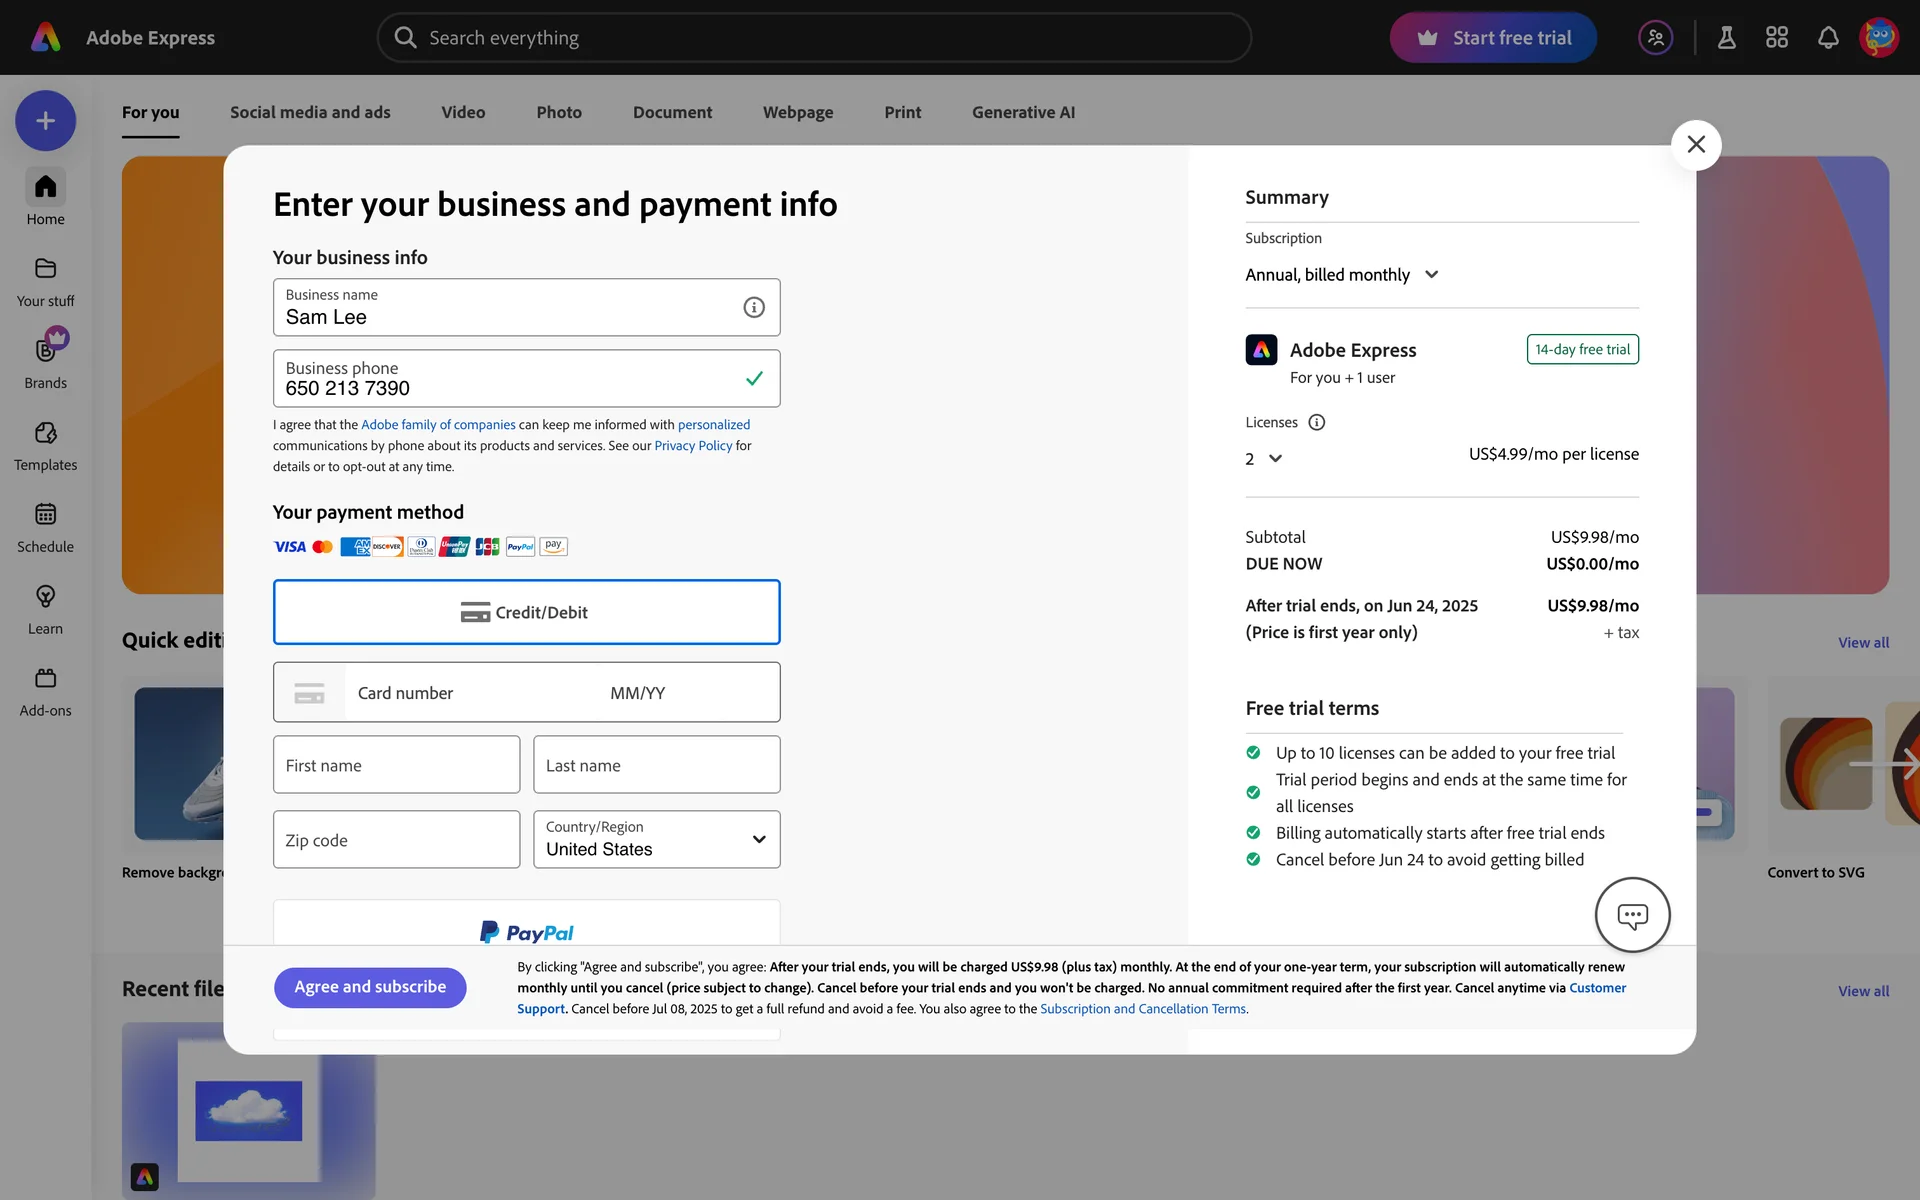Switch to the Social media and ads tab
The height and width of the screenshot is (1200, 1920).
pyautogui.click(x=310, y=113)
